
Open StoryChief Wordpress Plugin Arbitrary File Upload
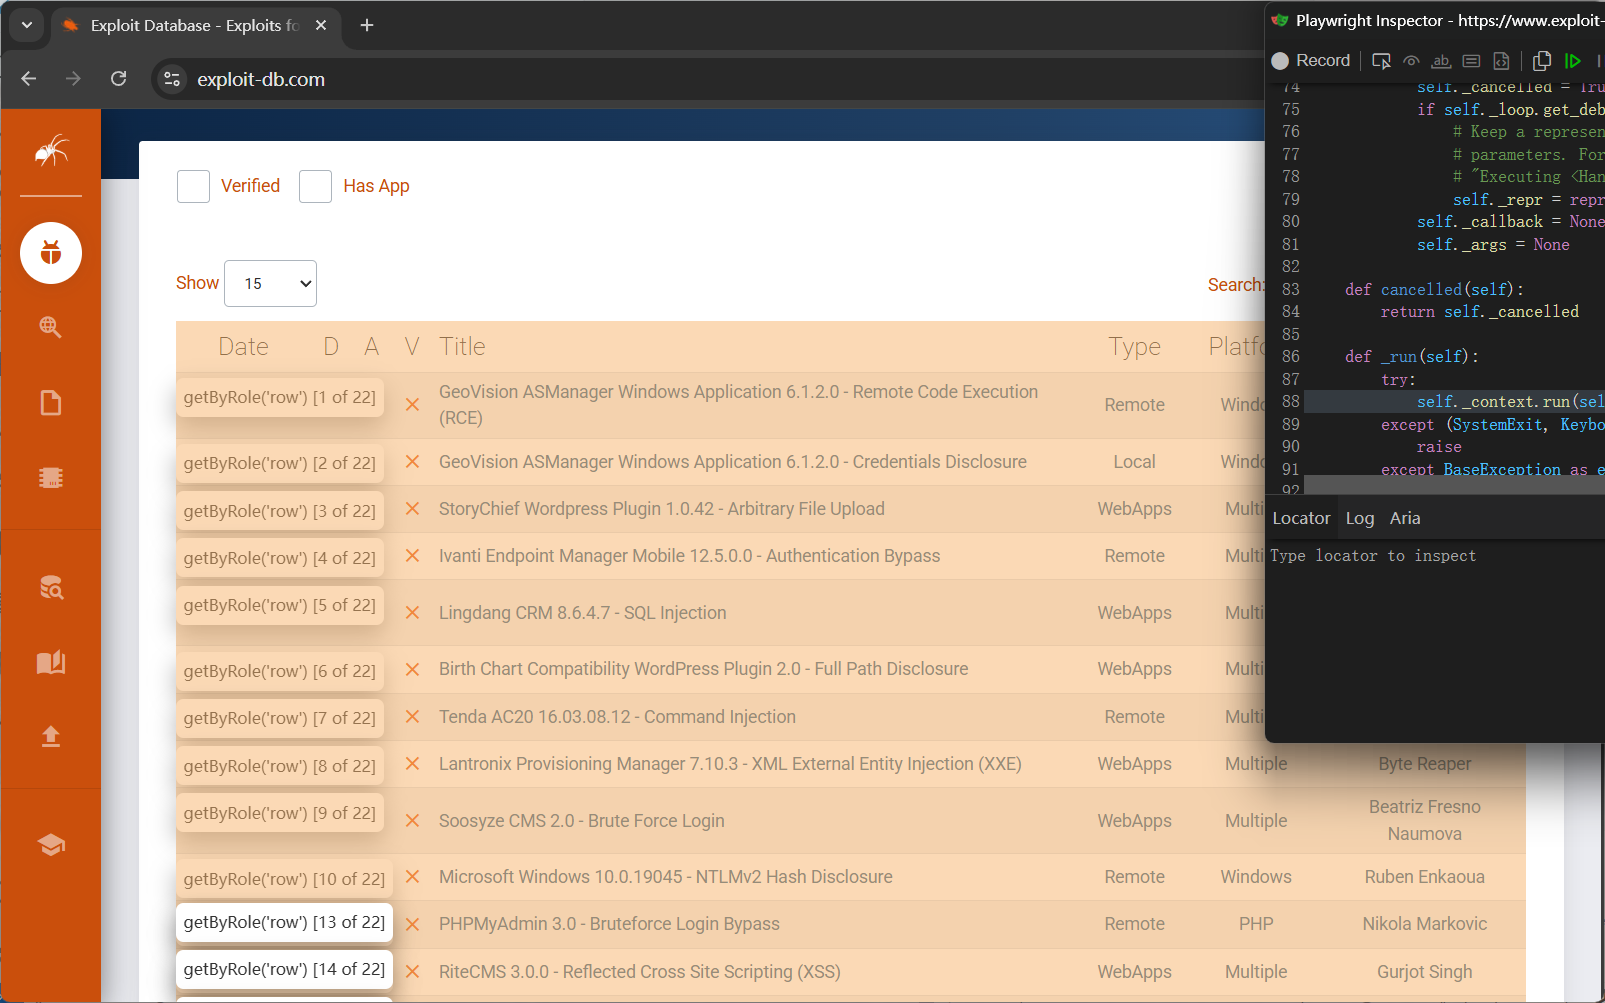click(x=661, y=509)
